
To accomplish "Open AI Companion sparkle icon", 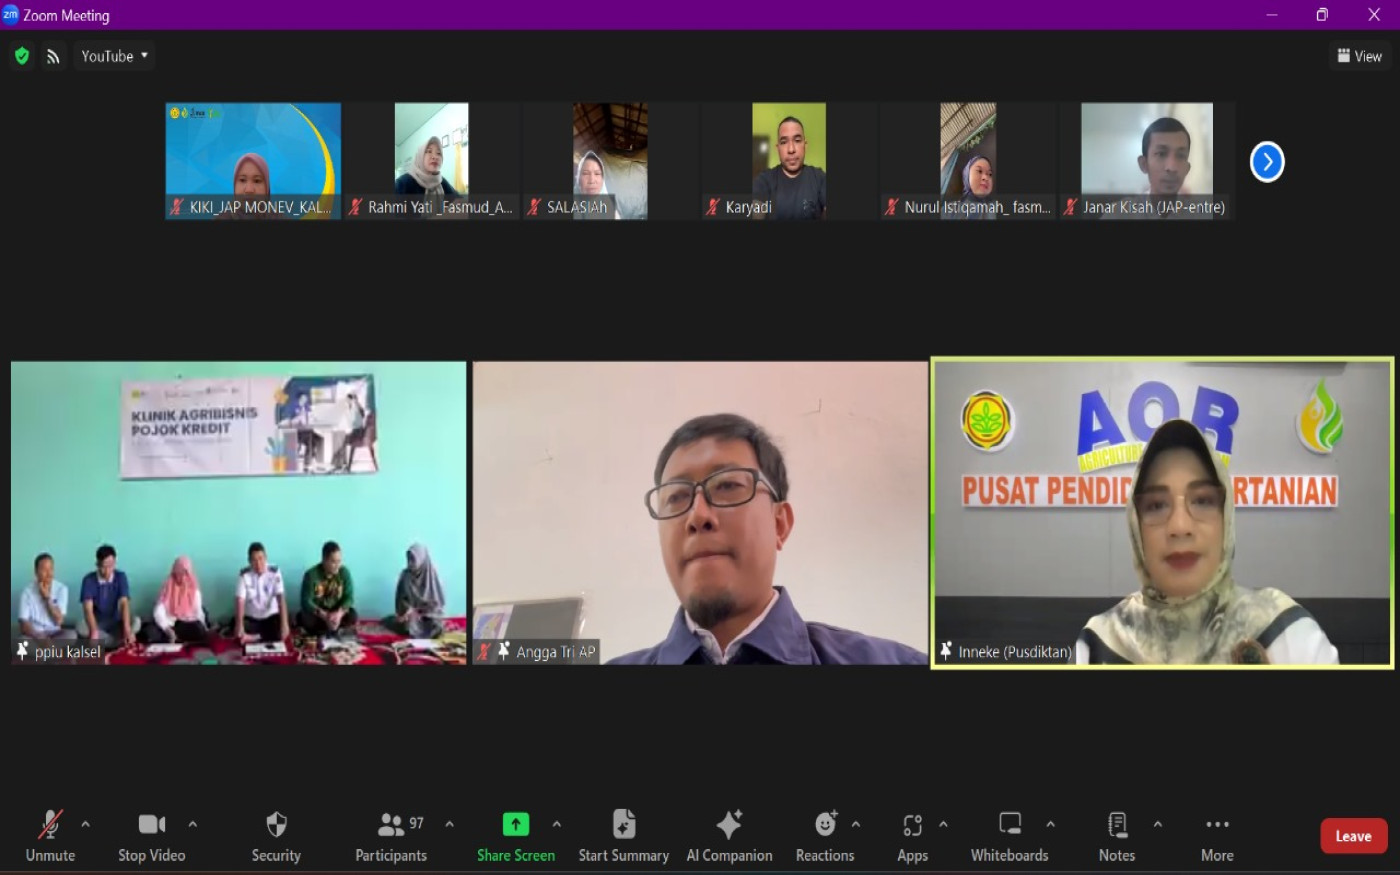I will point(729,825).
